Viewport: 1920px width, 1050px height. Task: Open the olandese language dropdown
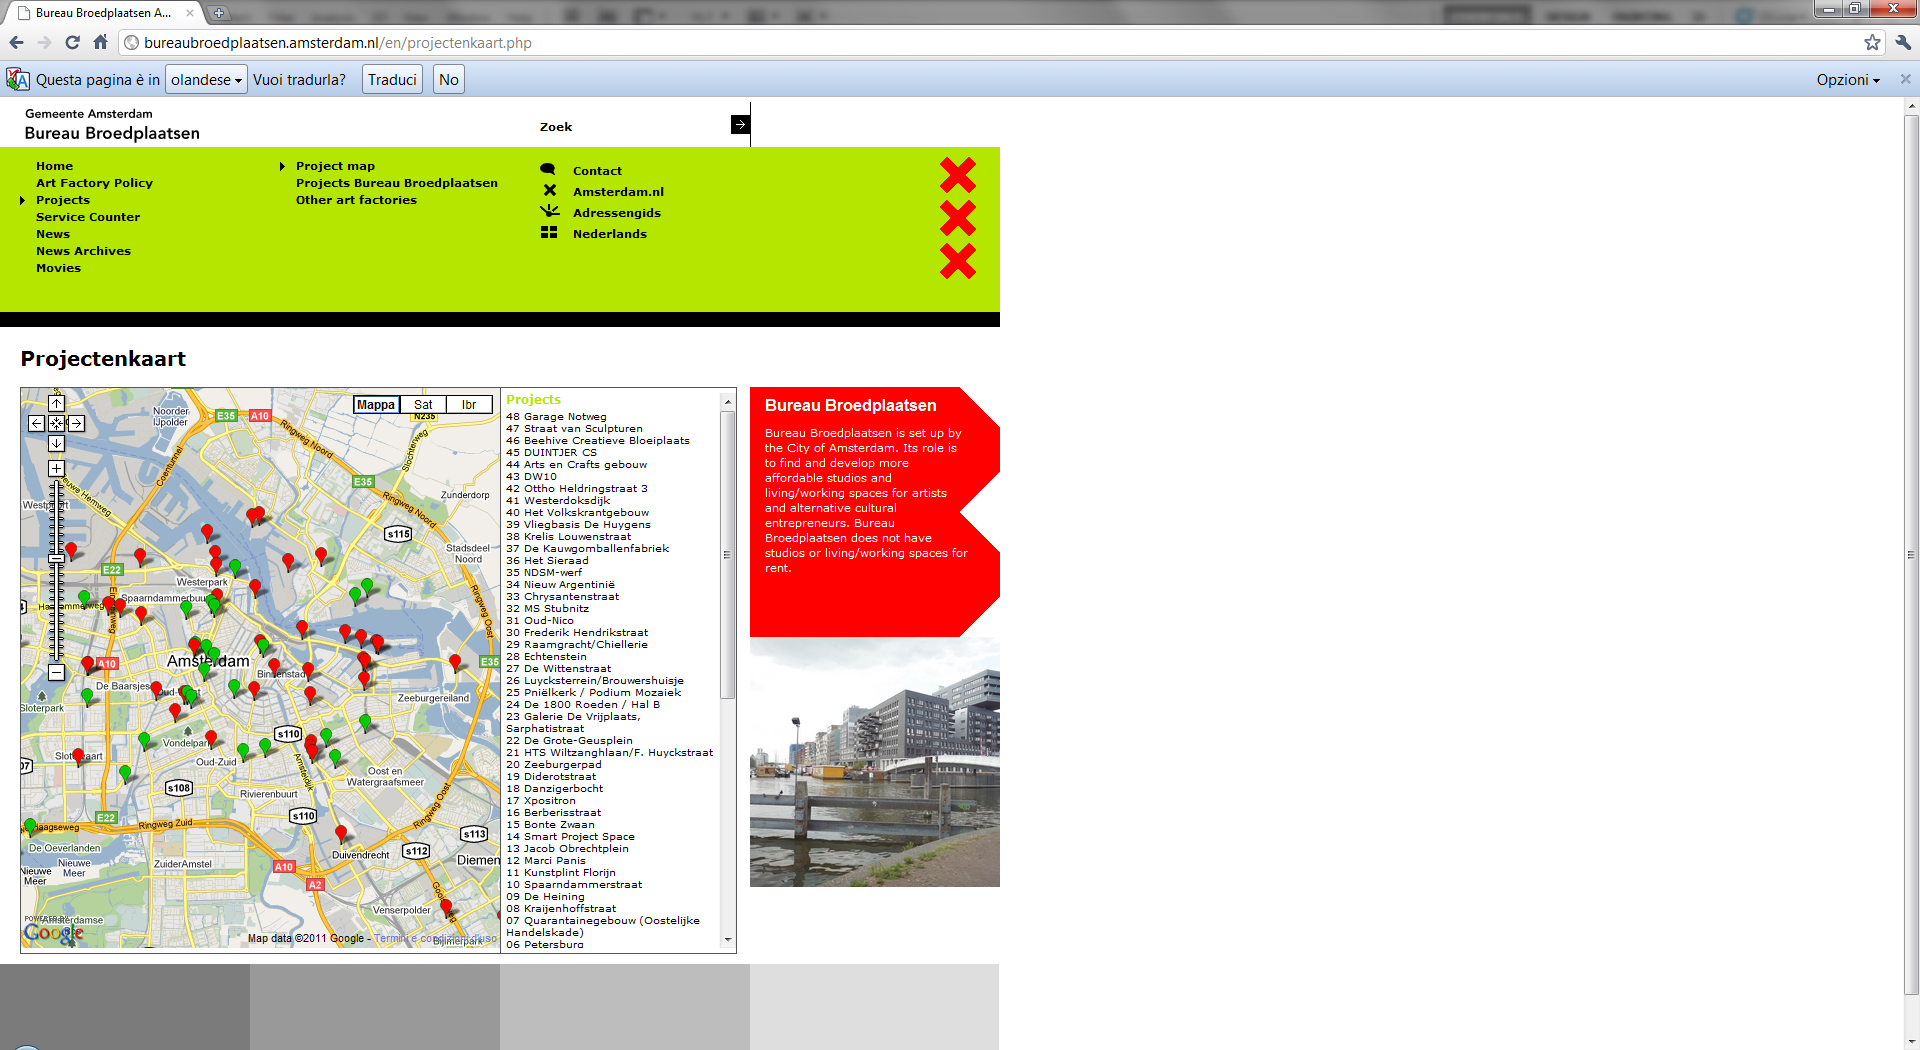tap(206, 80)
